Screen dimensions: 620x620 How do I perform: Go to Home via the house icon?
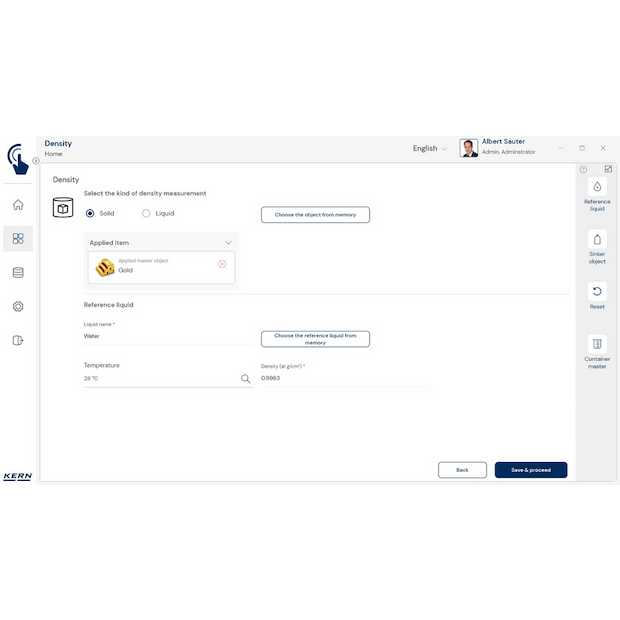coord(18,205)
